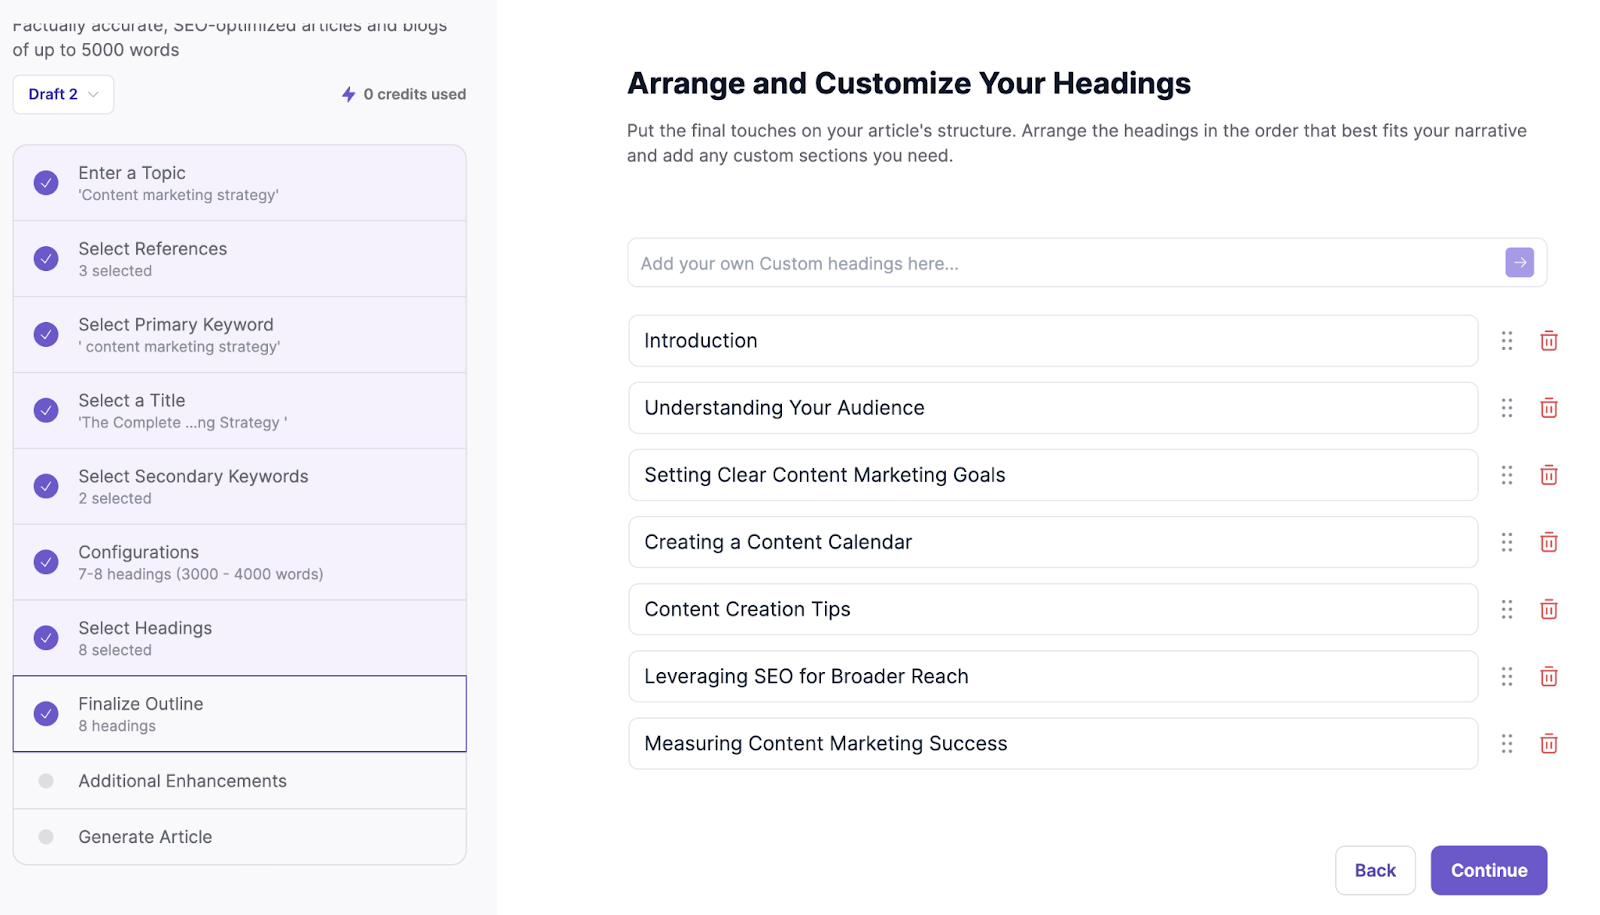Click the drag handle beside "Setting Clear Content Marketing Goals"
The height and width of the screenshot is (915, 1600).
click(1507, 475)
